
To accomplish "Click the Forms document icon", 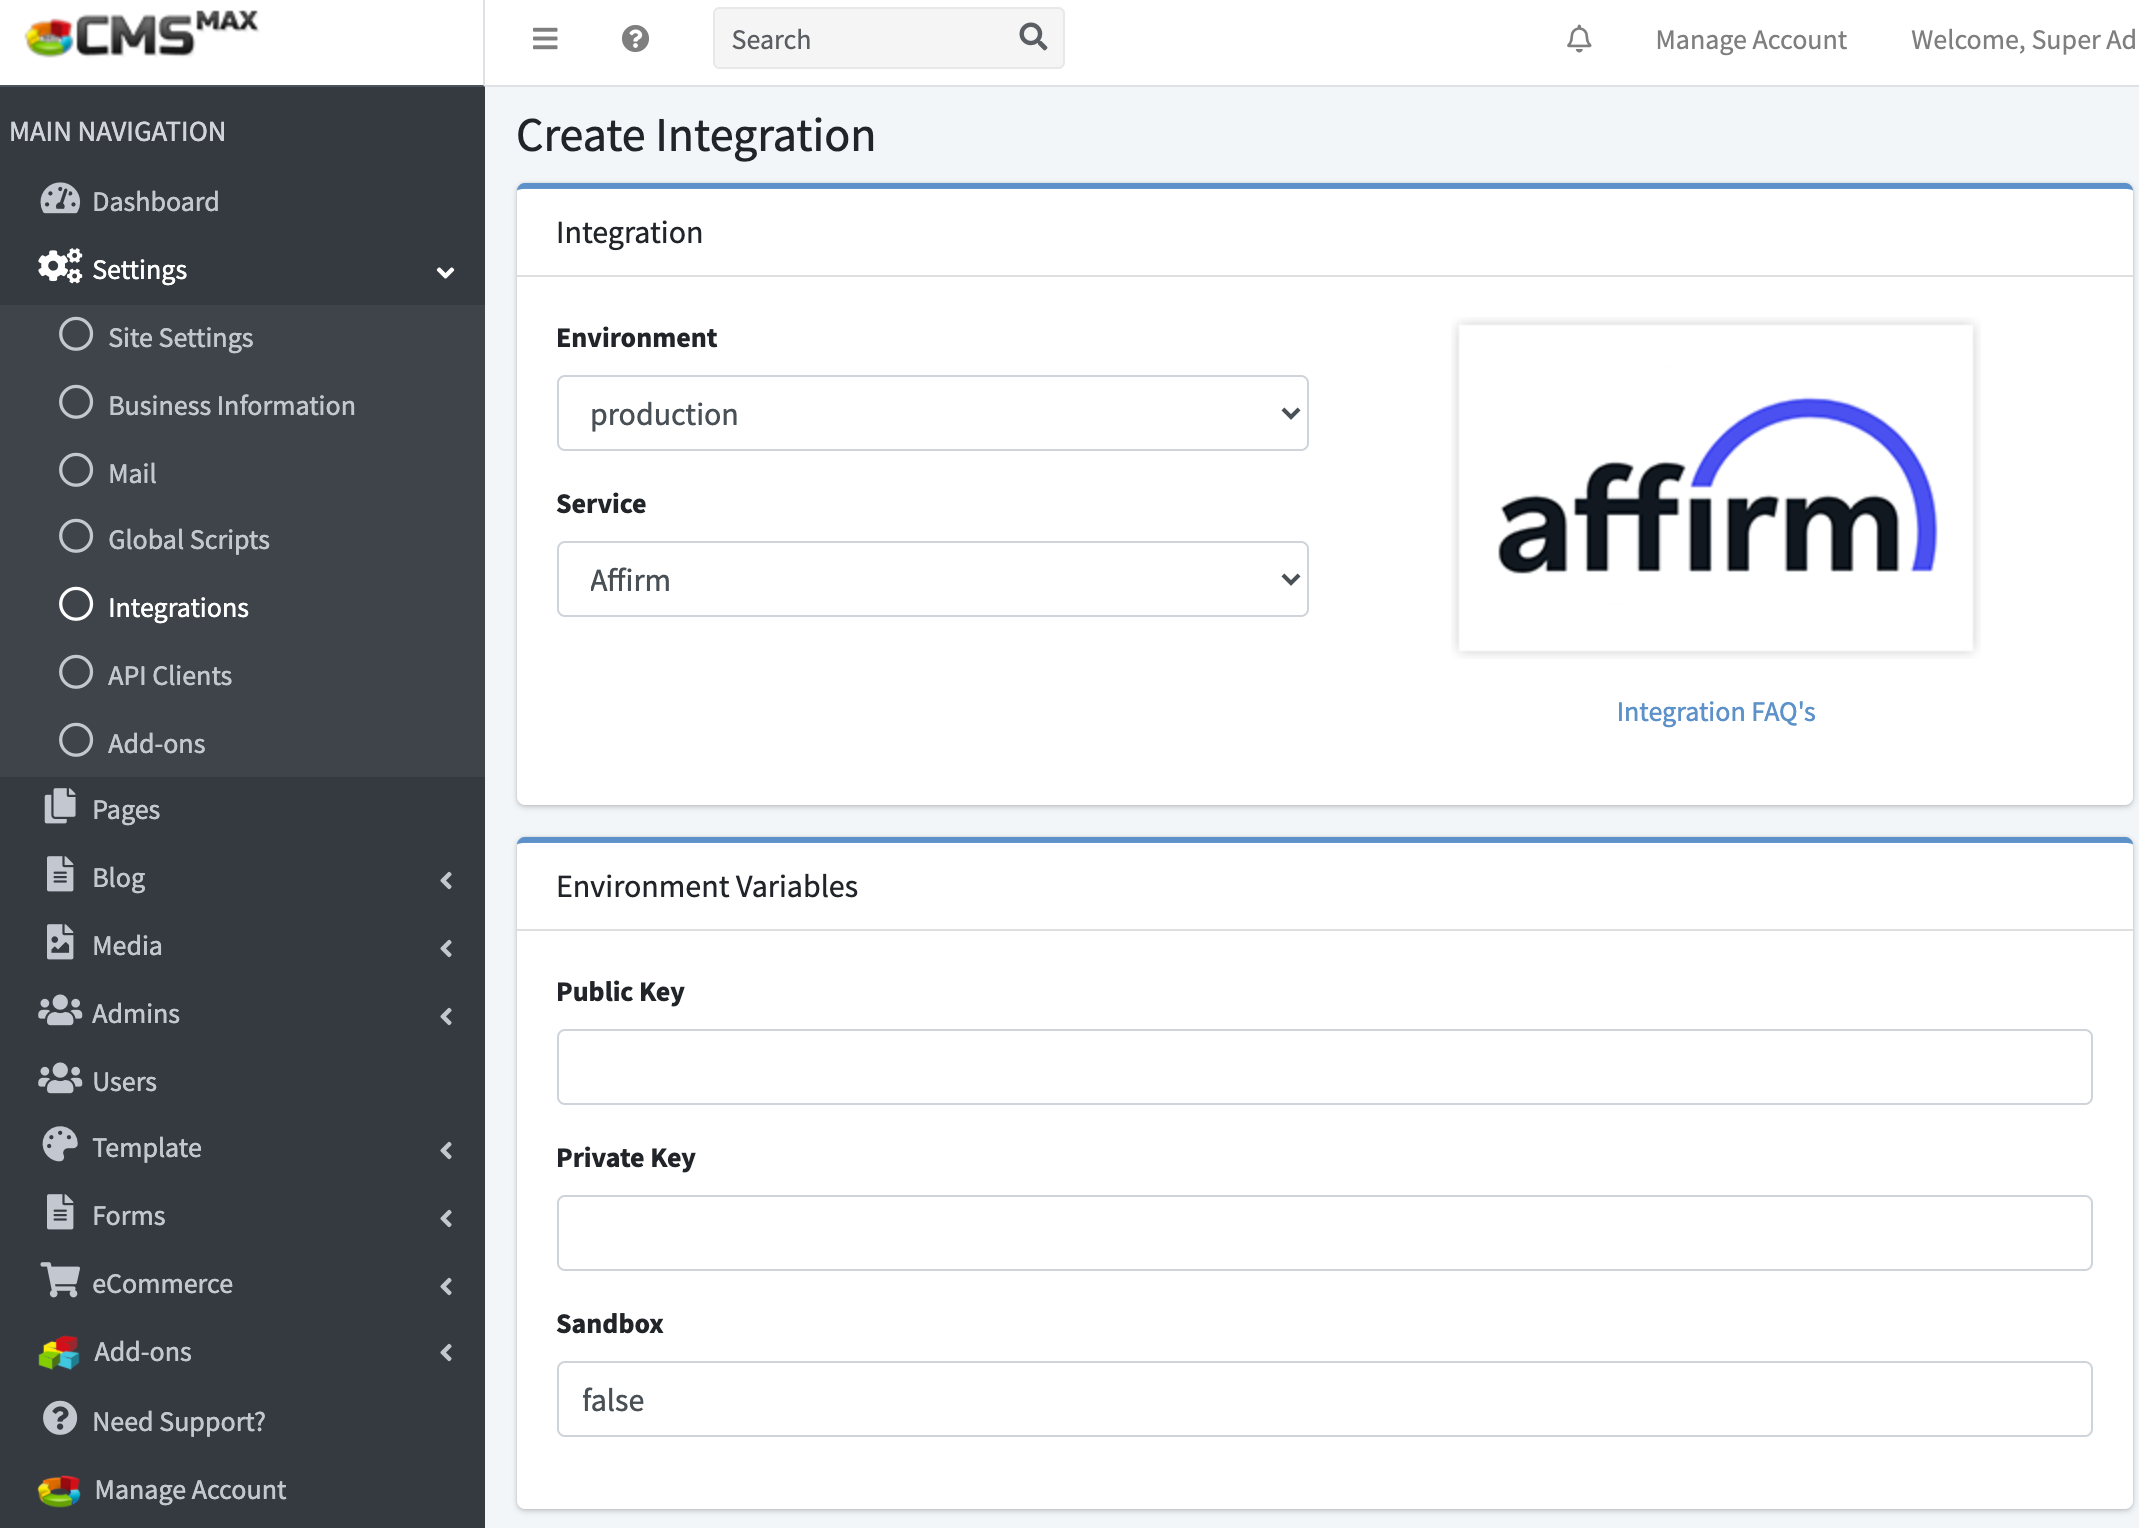I will tap(60, 1213).
